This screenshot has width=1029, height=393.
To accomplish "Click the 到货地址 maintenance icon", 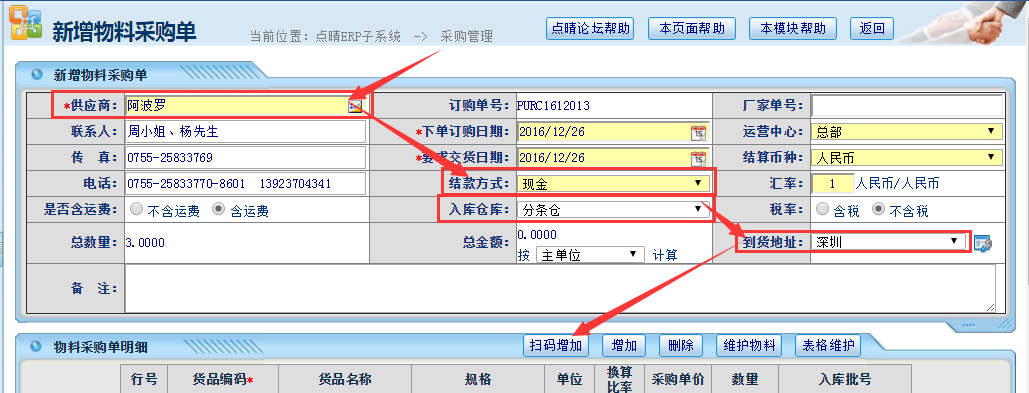I will point(982,243).
